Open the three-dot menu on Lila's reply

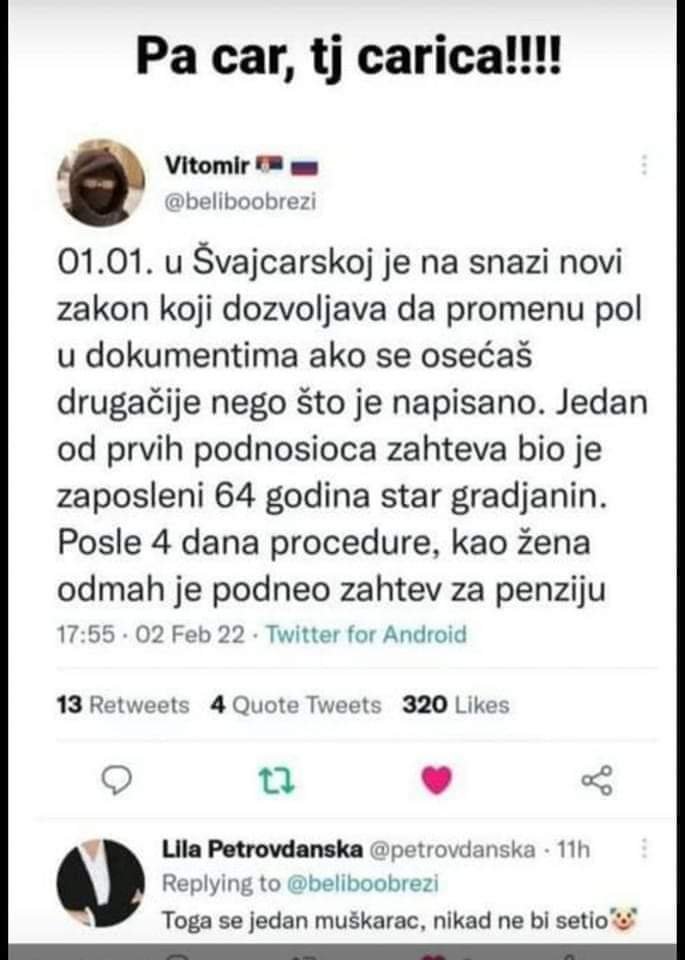pos(644,849)
